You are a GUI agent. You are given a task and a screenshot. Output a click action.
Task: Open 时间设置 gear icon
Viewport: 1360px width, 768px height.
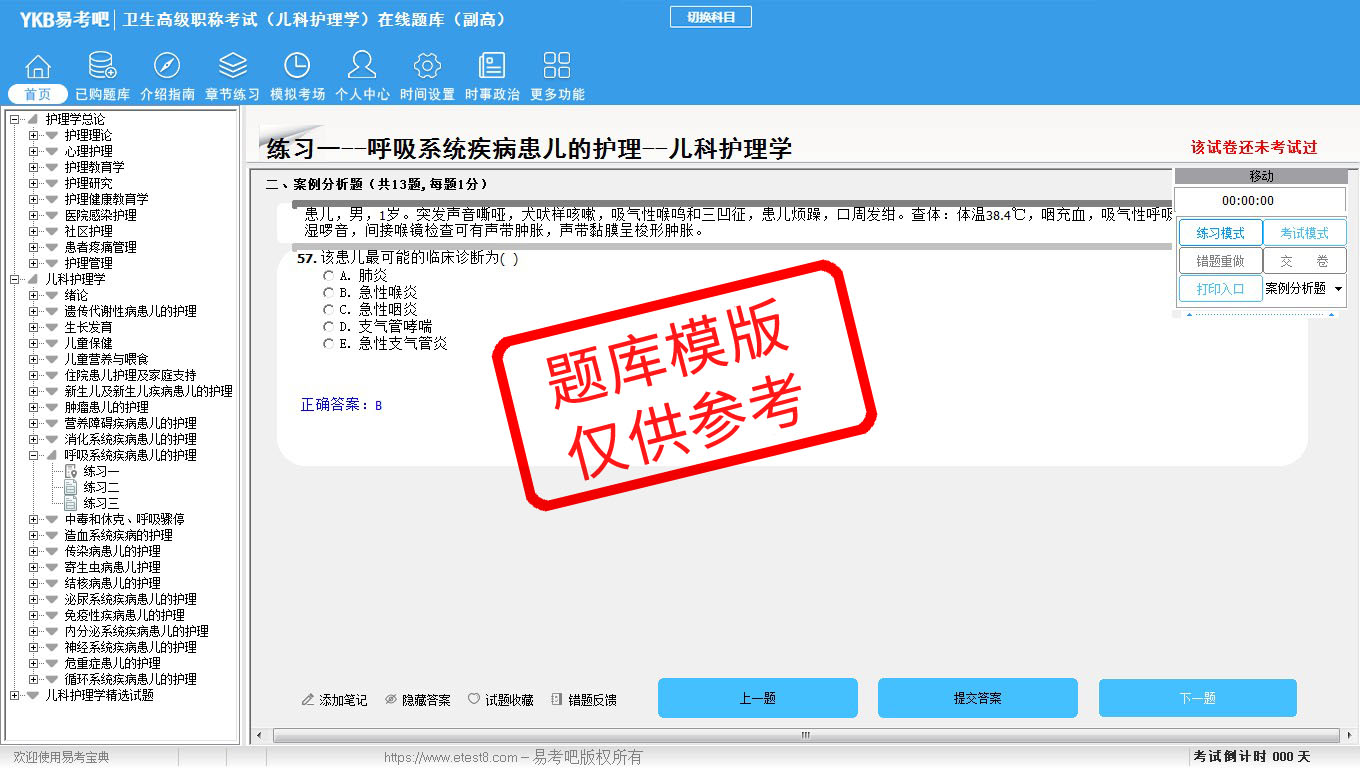coord(427,66)
